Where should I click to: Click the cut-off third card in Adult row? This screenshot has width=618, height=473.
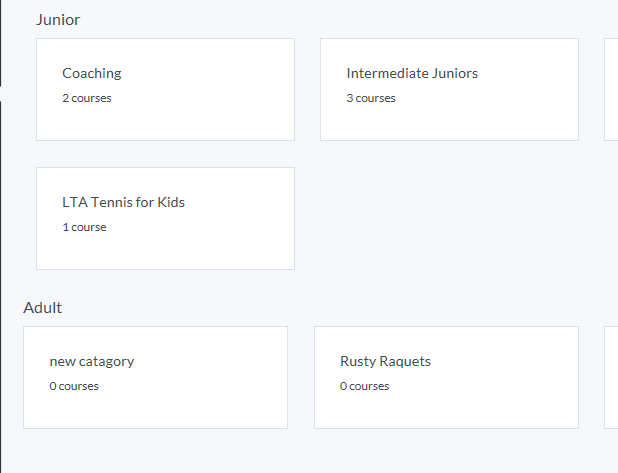pos(611,377)
